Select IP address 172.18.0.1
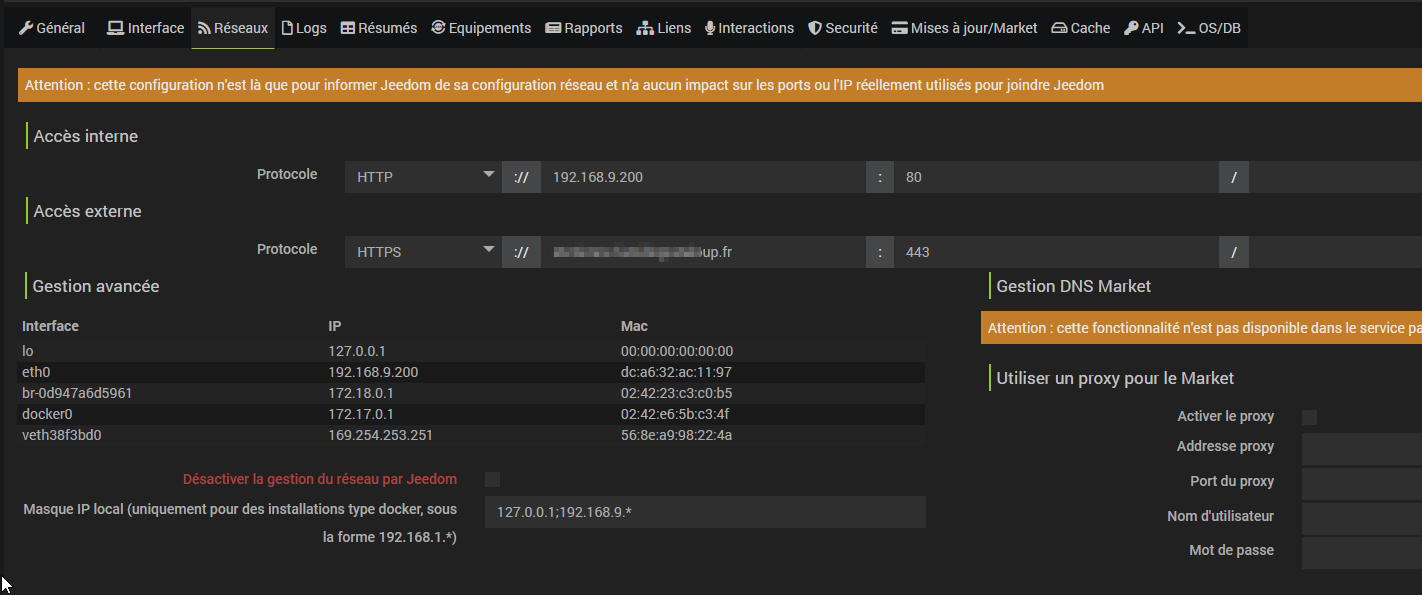This screenshot has width=1422, height=595. pyautogui.click(x=361, y=393)
